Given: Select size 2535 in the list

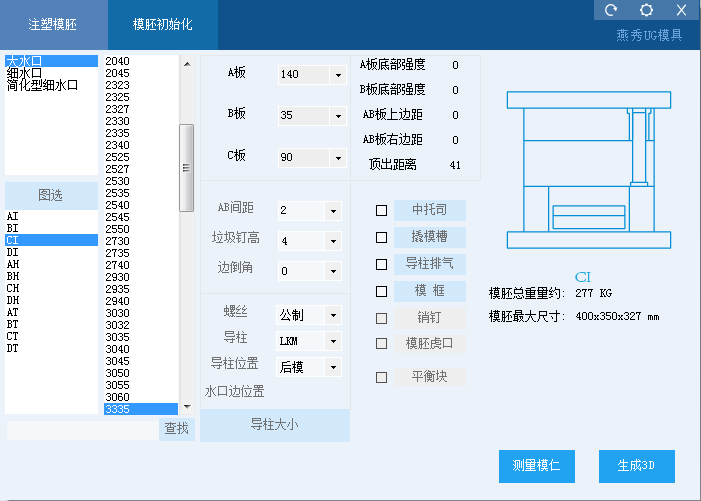Looking at the screenshot, I should [141, 193].
